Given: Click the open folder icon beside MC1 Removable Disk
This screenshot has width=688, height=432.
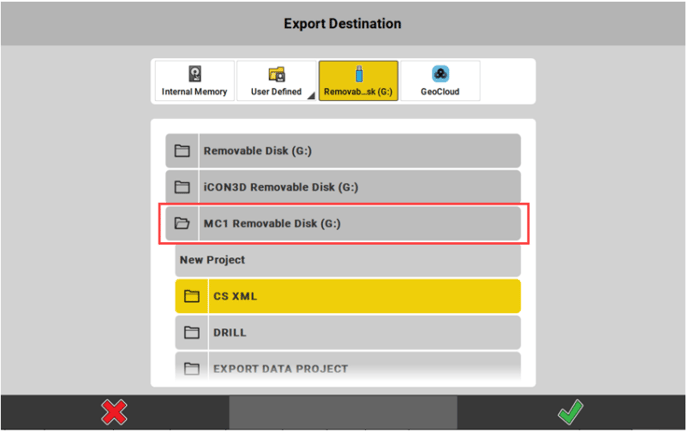Looking at the screenshot, I should (182, 224).
